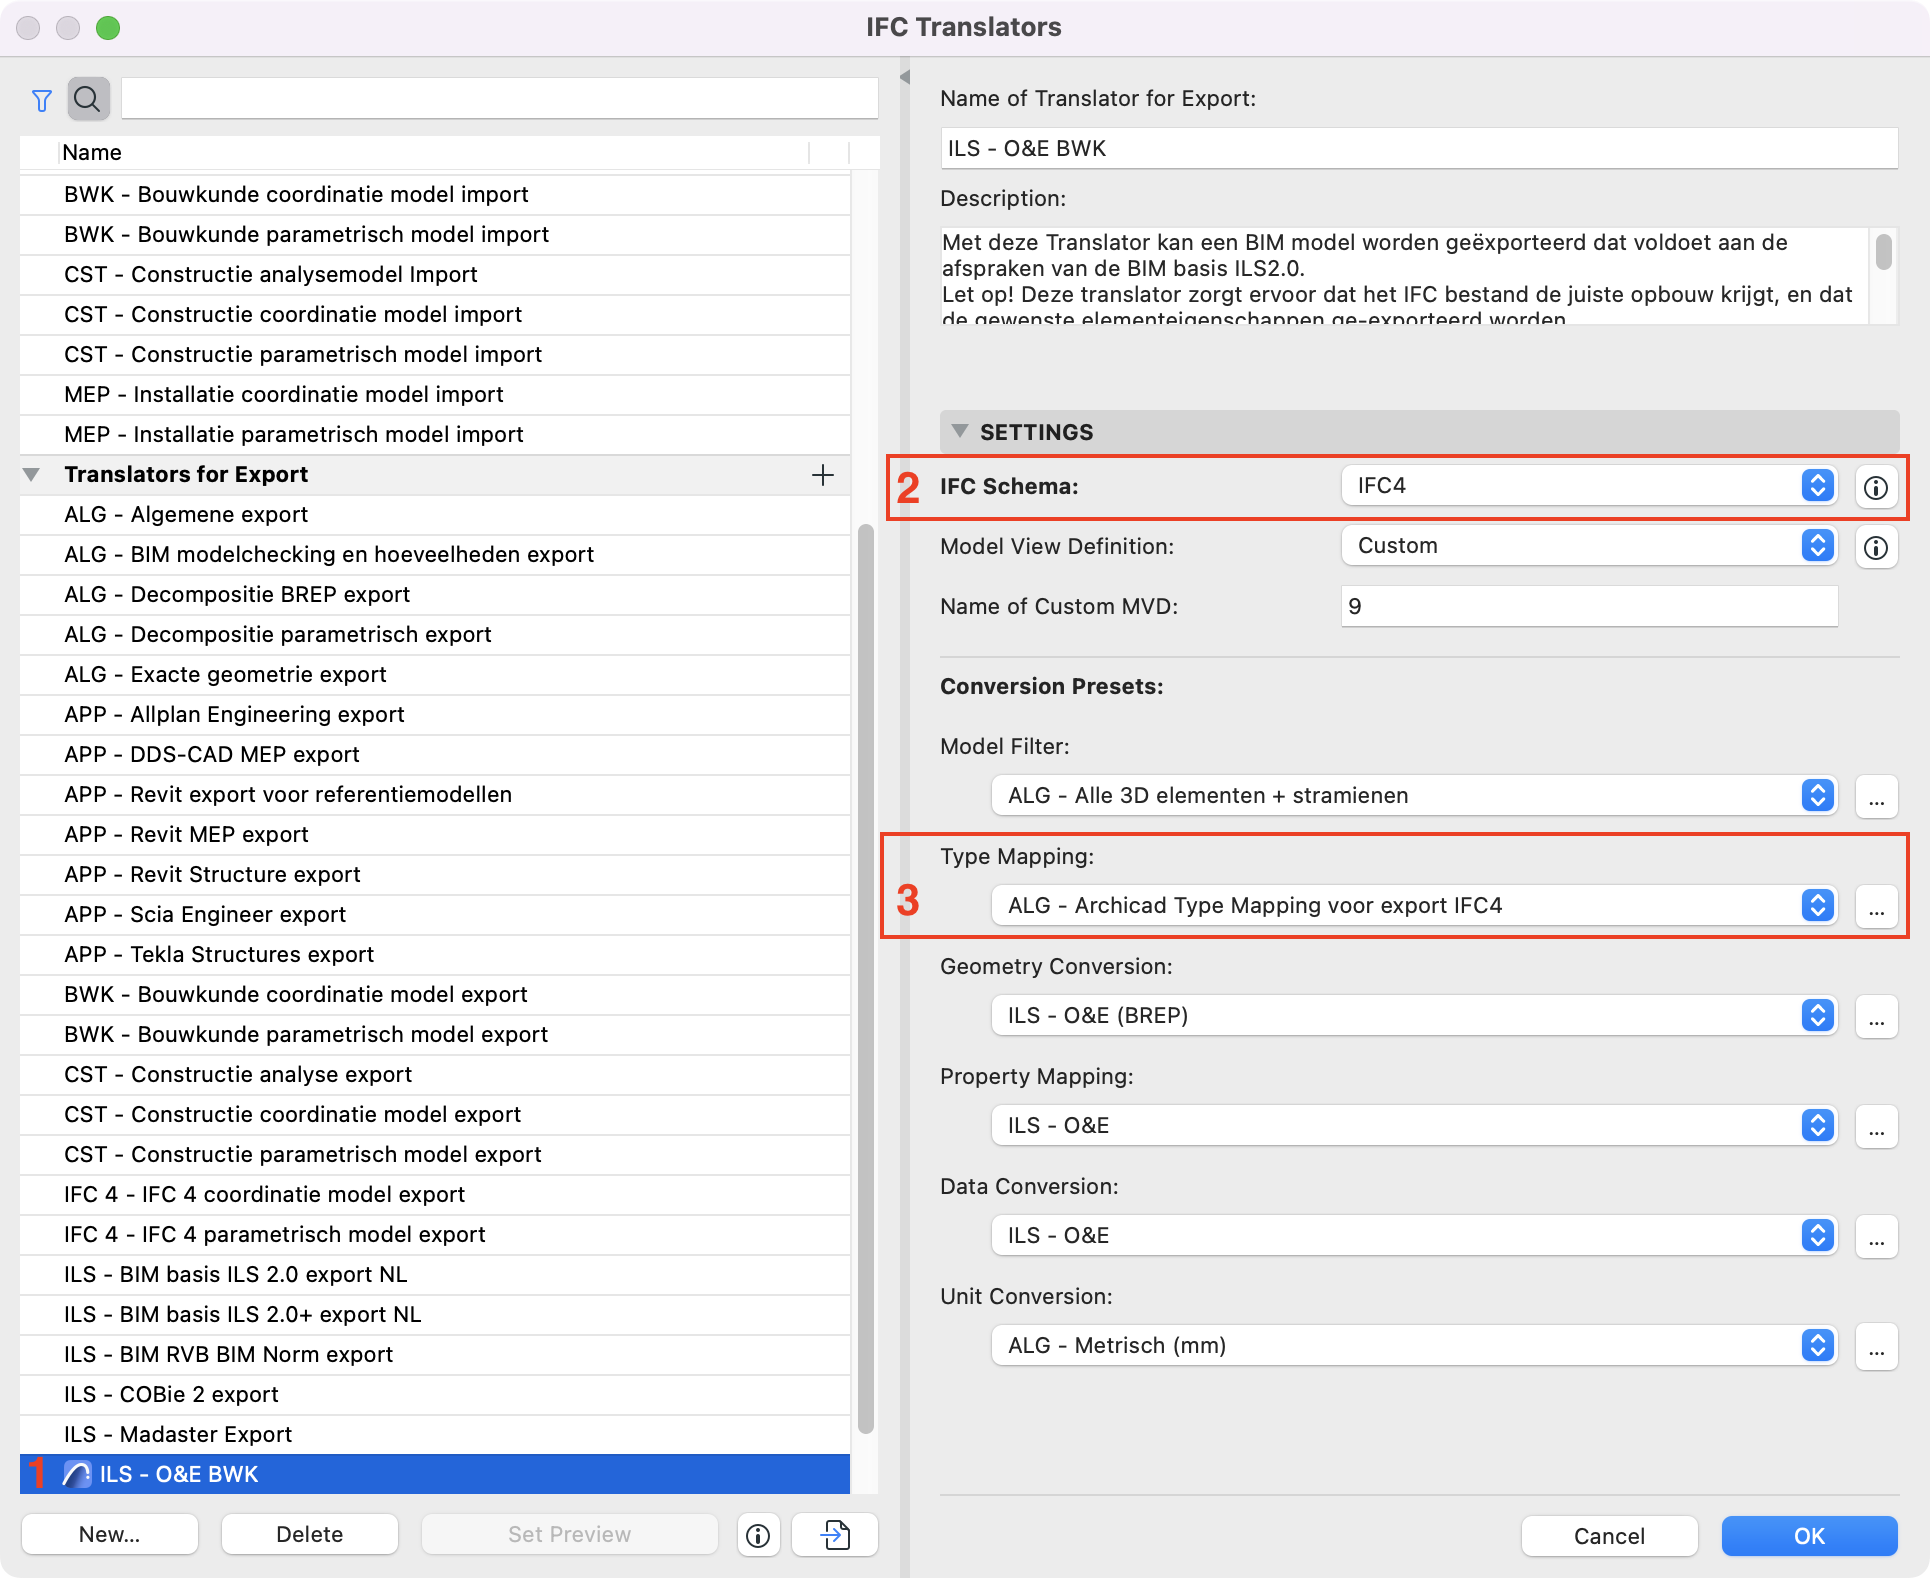Select CST - Constructie analysemodel Import
Image resolution: width=1930 pixels, height=1578 pixels.
tap(435, 275)
